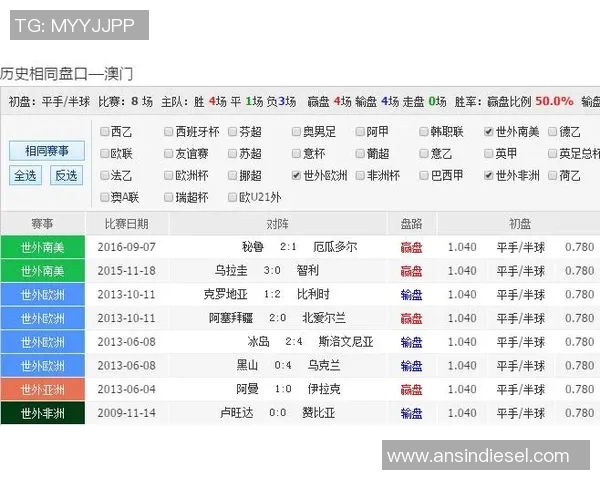The height and width of the screenshot is (480, 600).
Task: Click the 0:0 score of 卢旺达 match
Action: pos(278,413)
